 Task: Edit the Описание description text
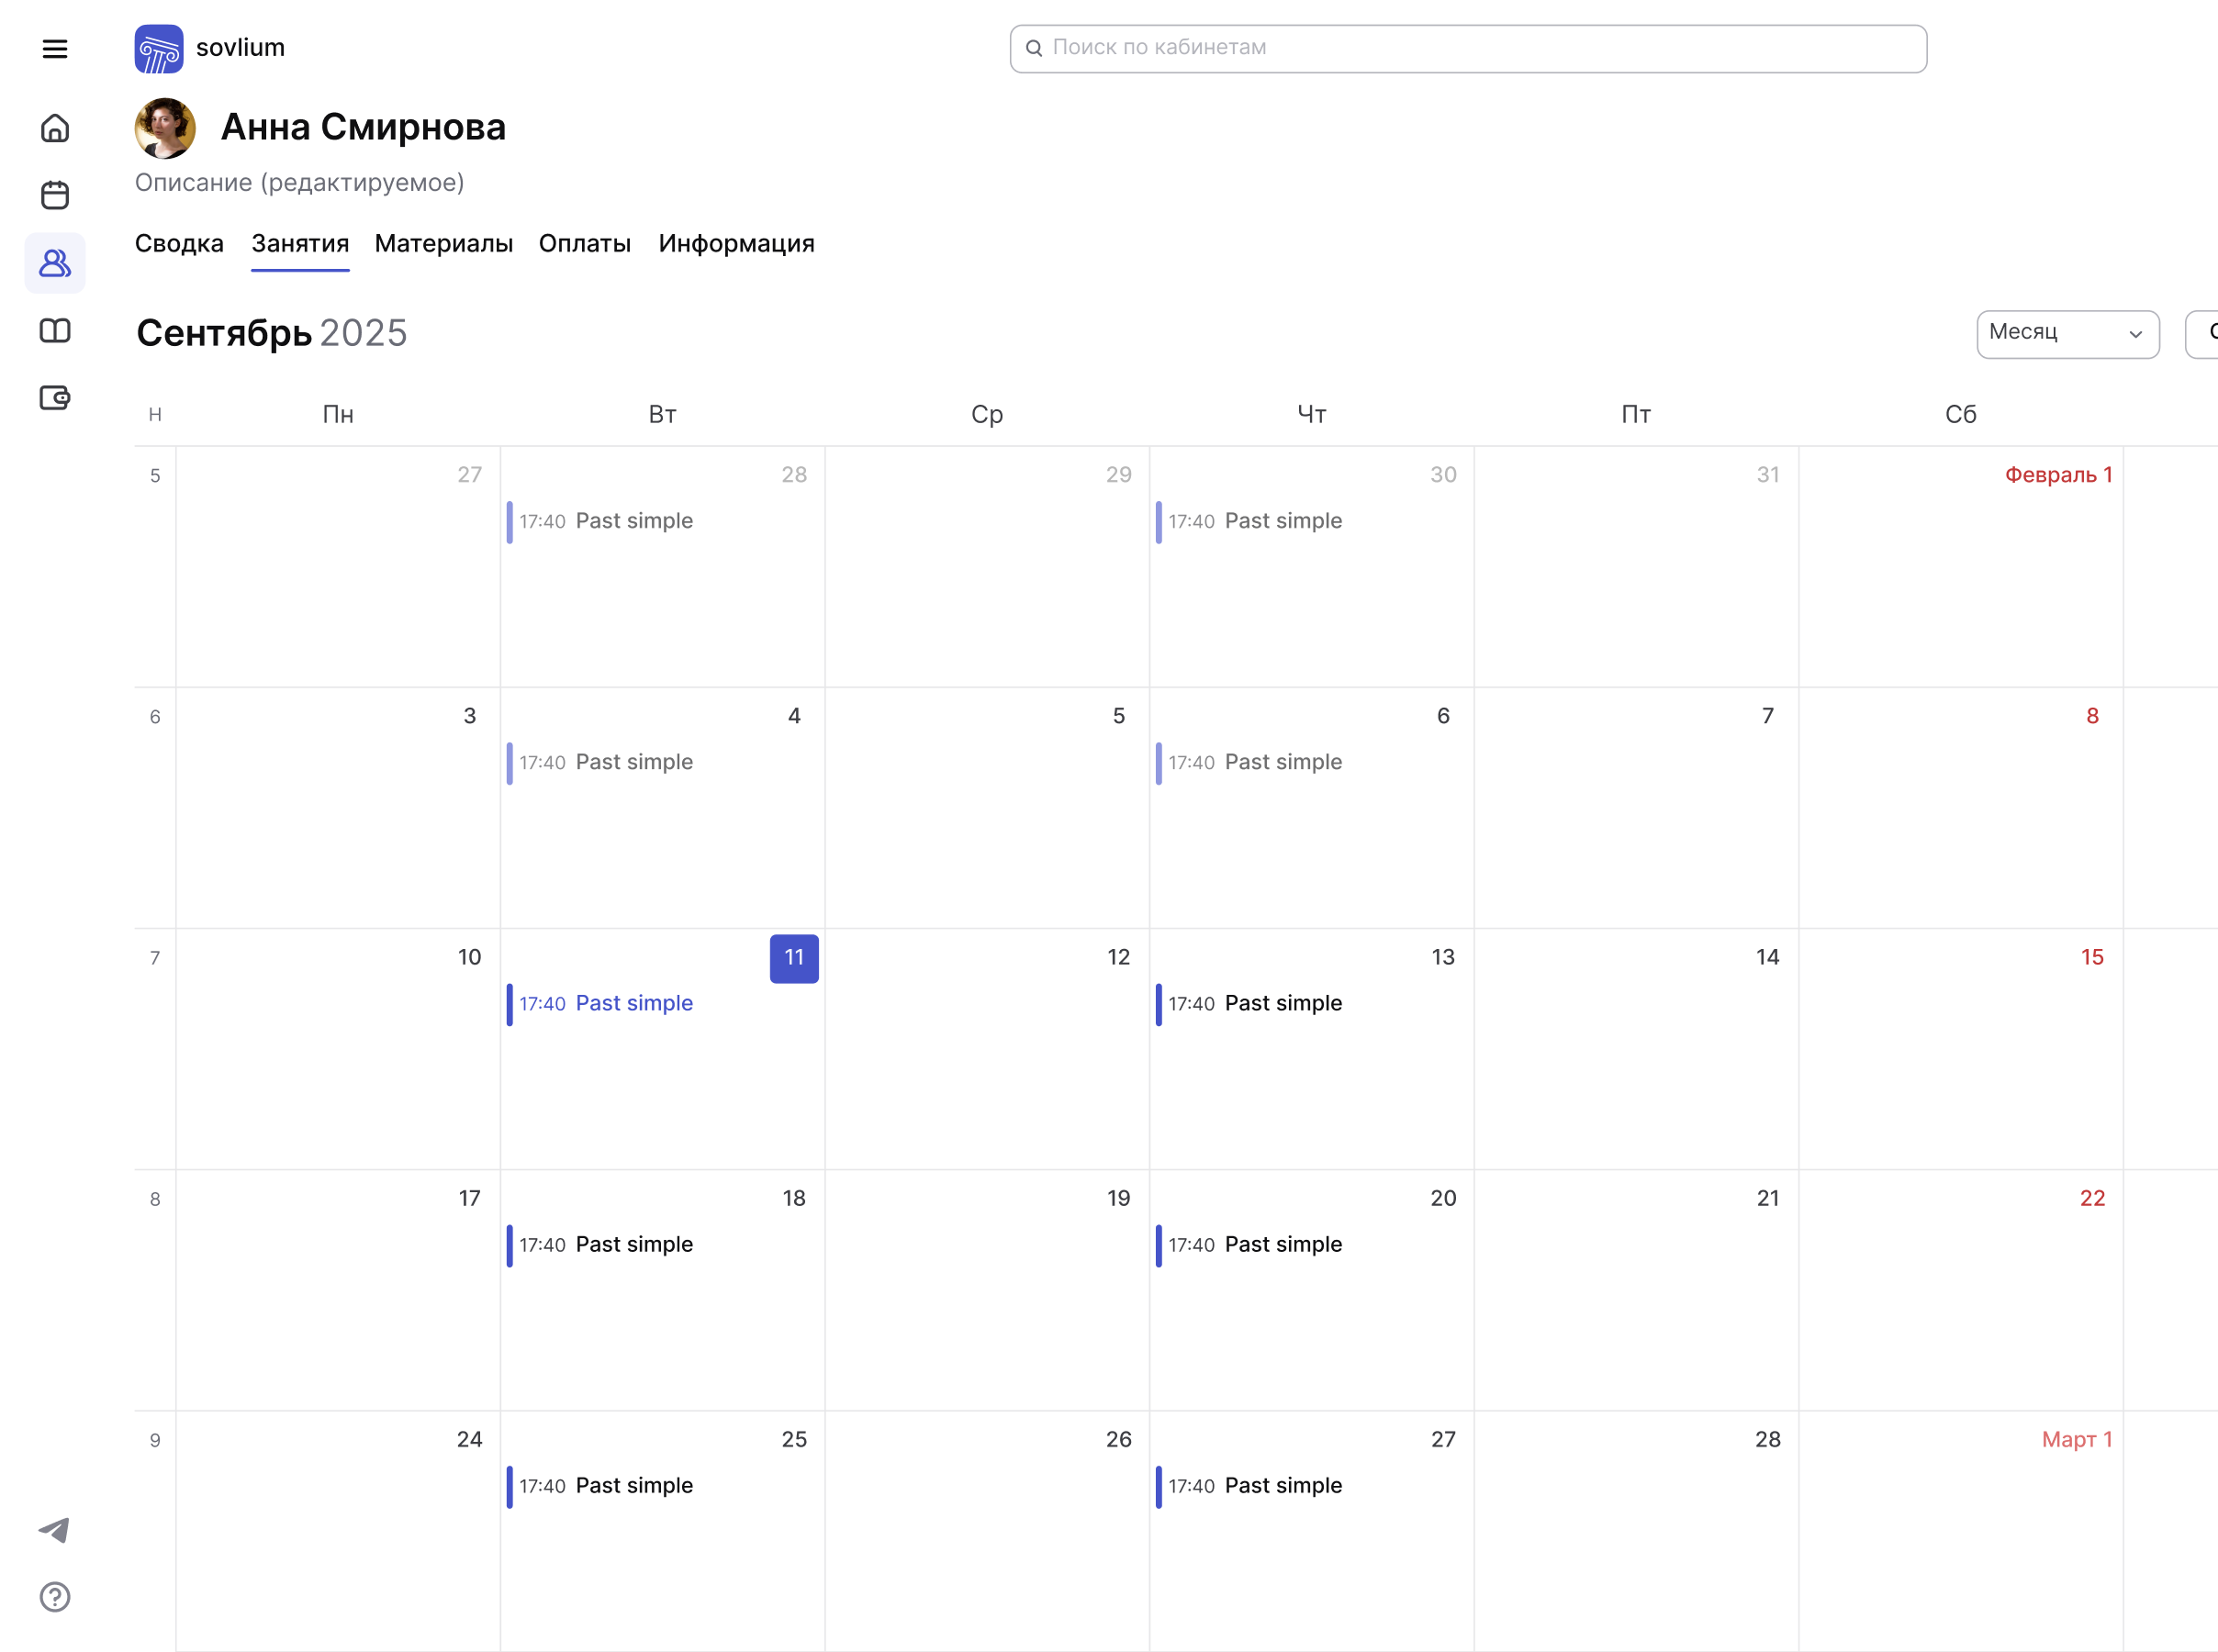[299, 183]
